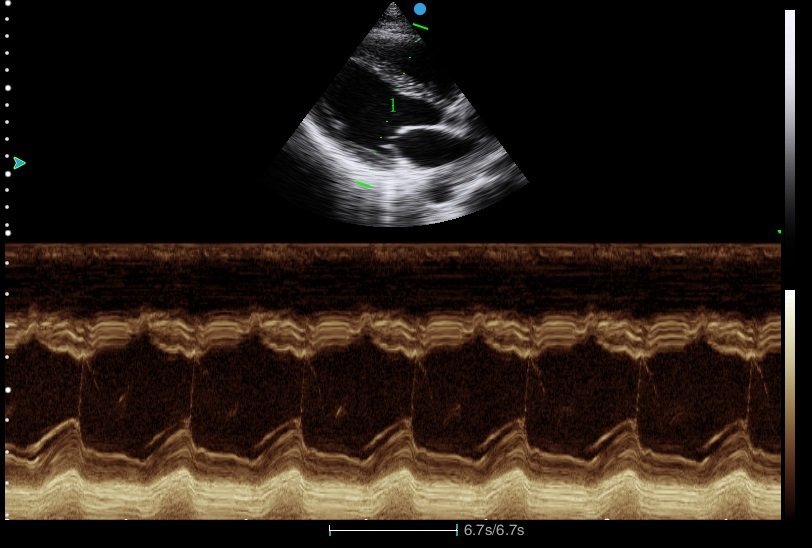Click the M-mode sweep time scale bar
The height and width of the screenshot is (548, 812).
tap(394, 530)
